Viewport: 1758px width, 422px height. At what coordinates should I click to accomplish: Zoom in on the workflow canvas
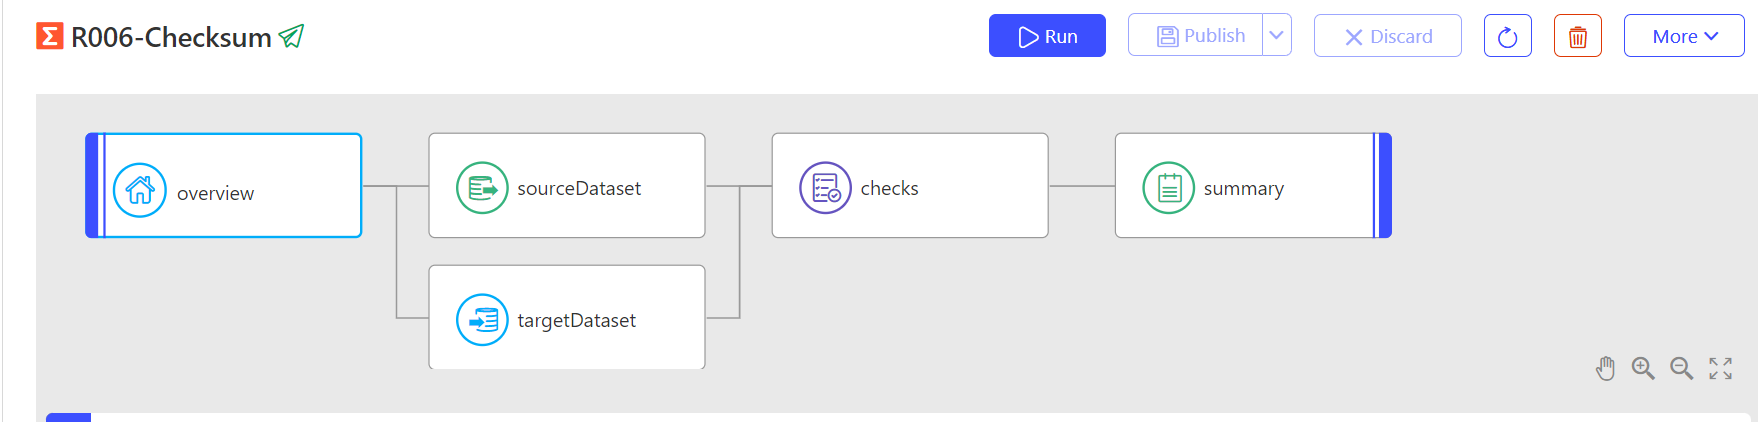(x=1643, y=368)
